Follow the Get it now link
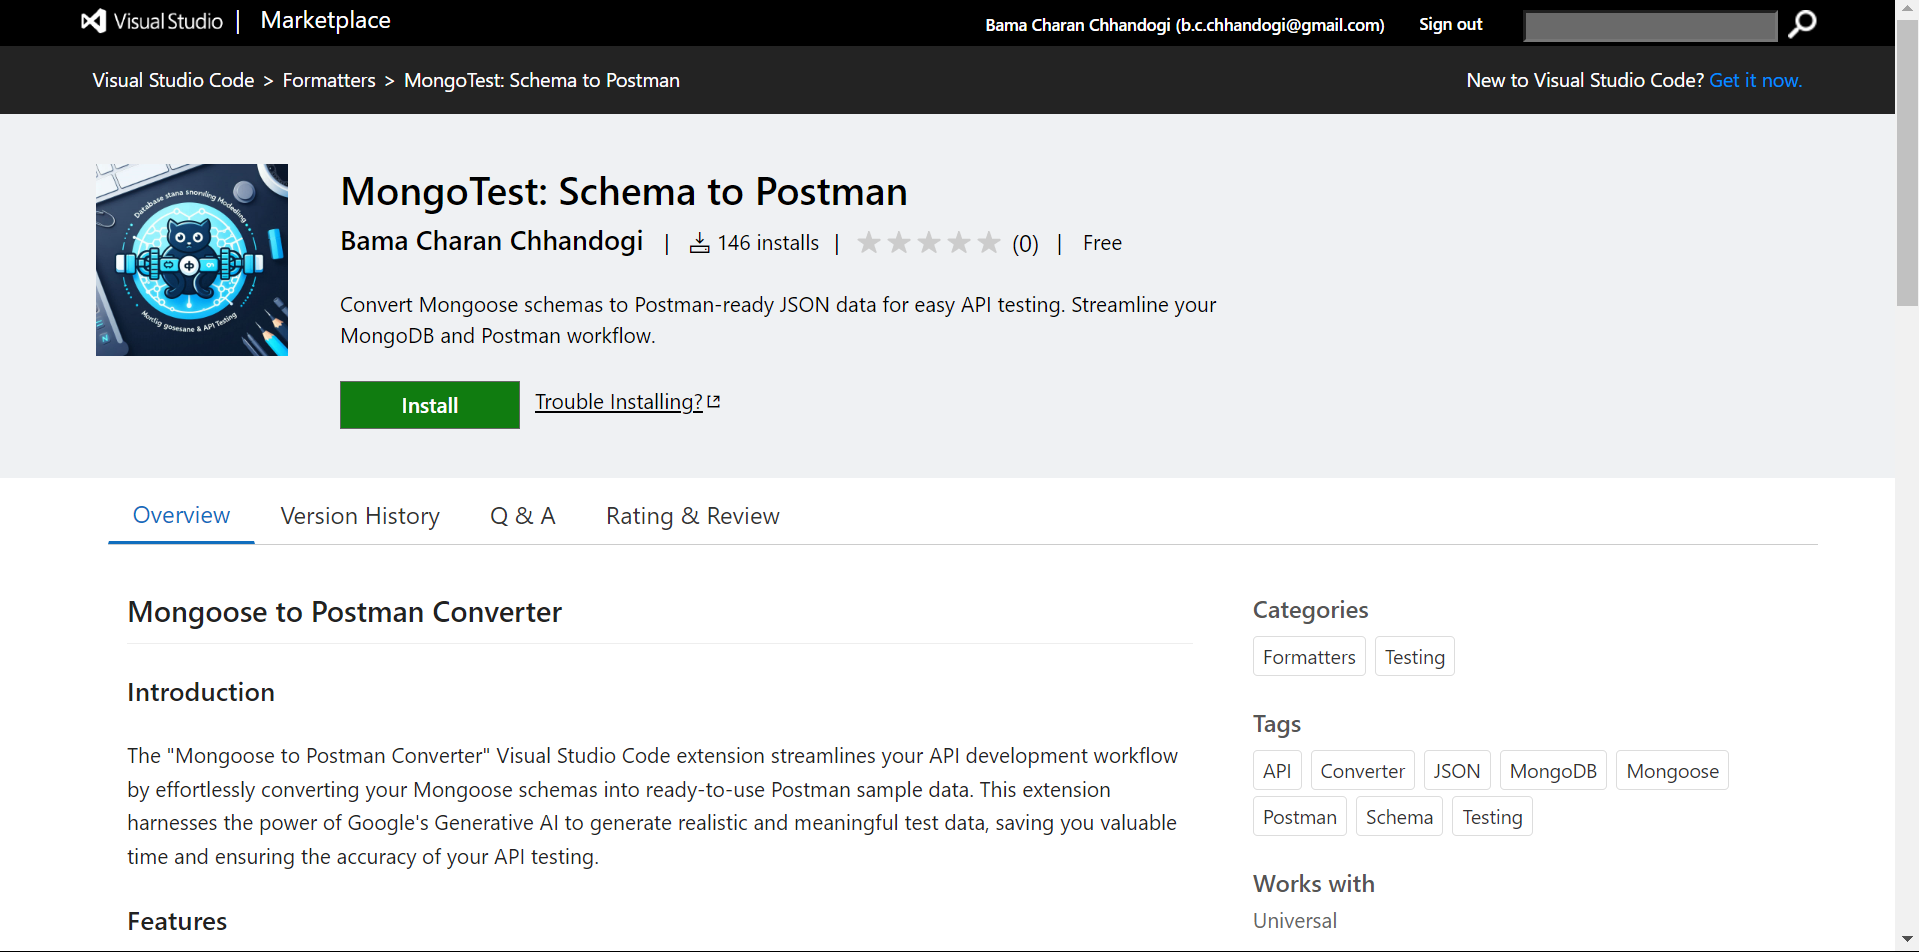Image resolution: width=1919 pixels, height=952 pixels. coord(1755,80)
